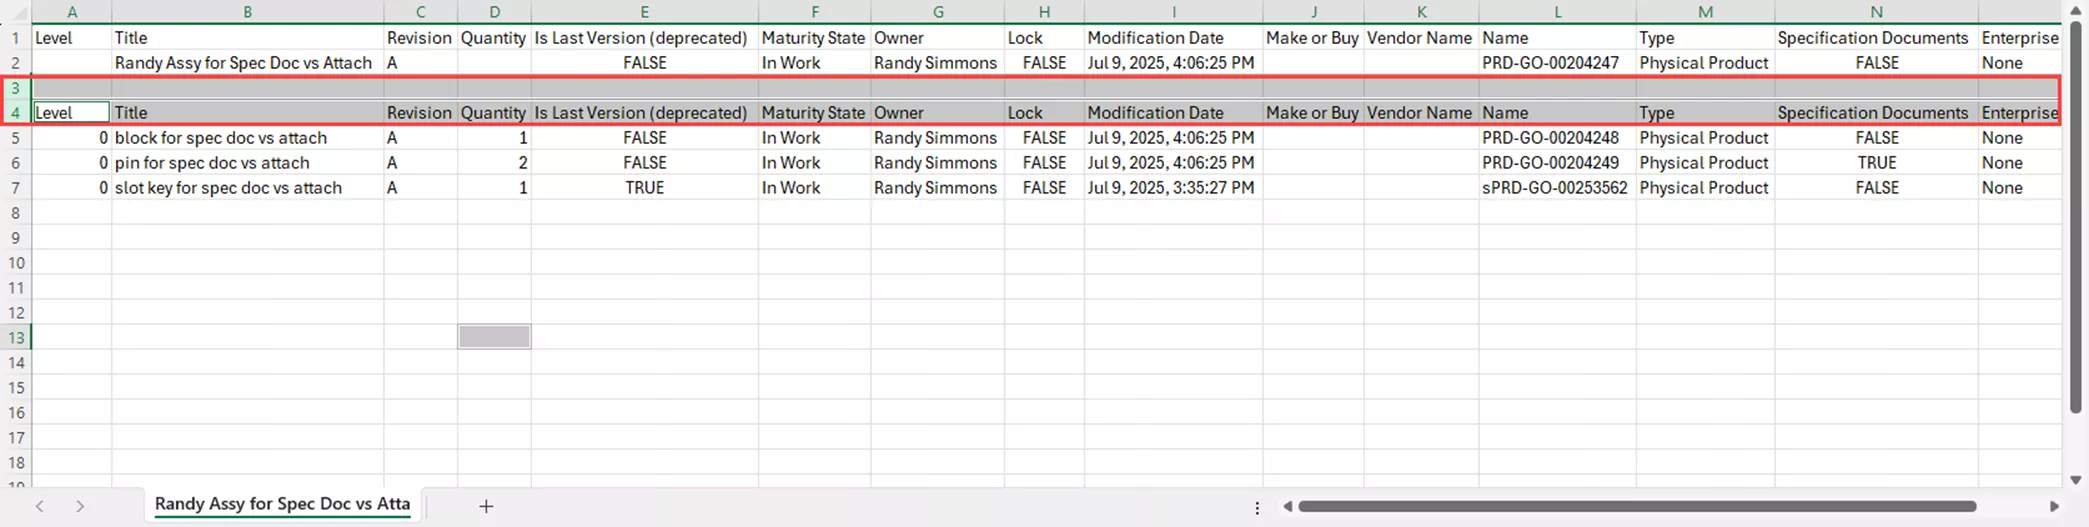Select row 13 header
The height and width of the screenshot is (527, 2089).
[16, 338]
